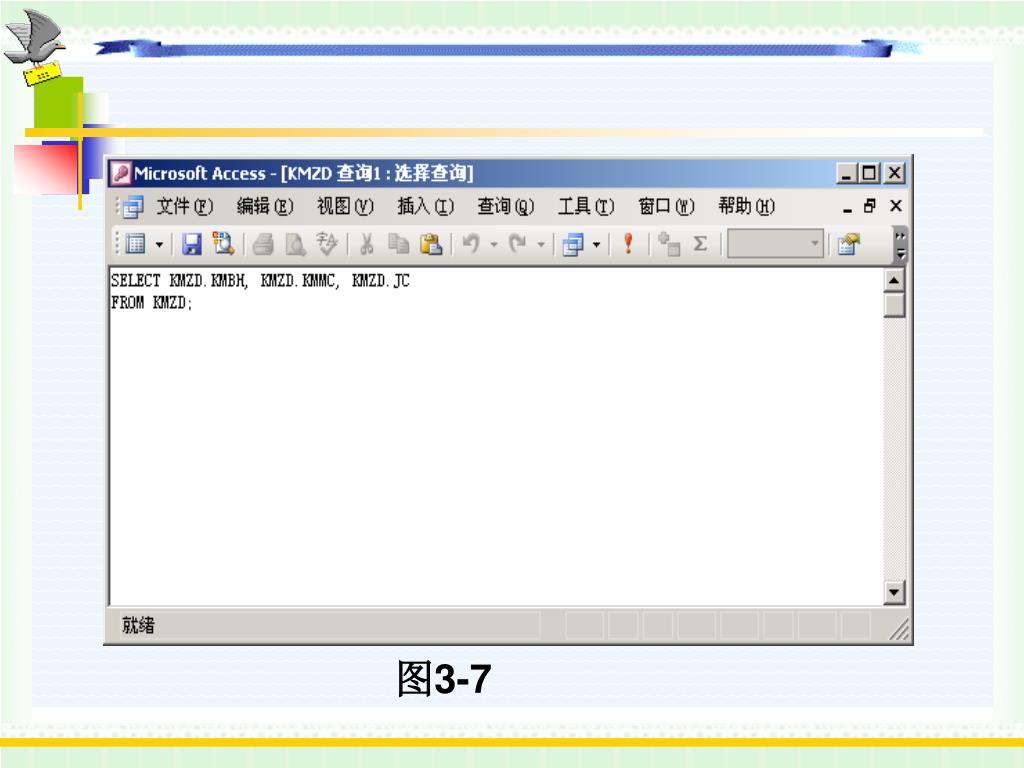Click the query window icon in menu bar

point(133,207)
